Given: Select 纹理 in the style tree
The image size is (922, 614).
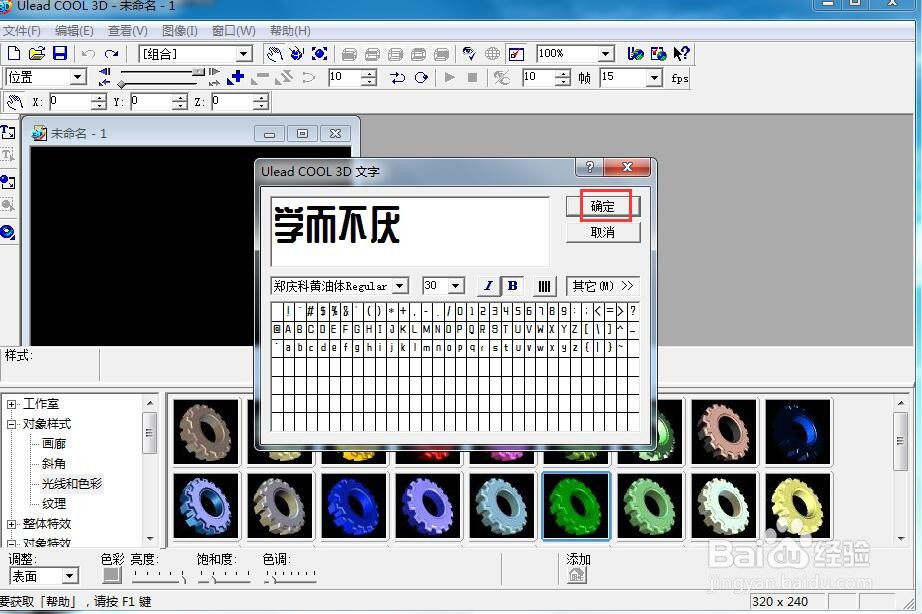Looking at the screenshot, I should [x=54, y=503].
